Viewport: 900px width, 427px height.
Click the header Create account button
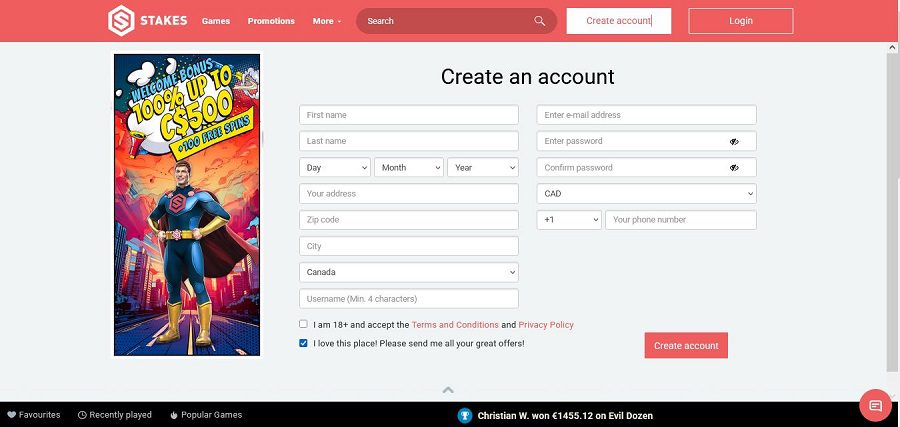click(x=619, y=21)
